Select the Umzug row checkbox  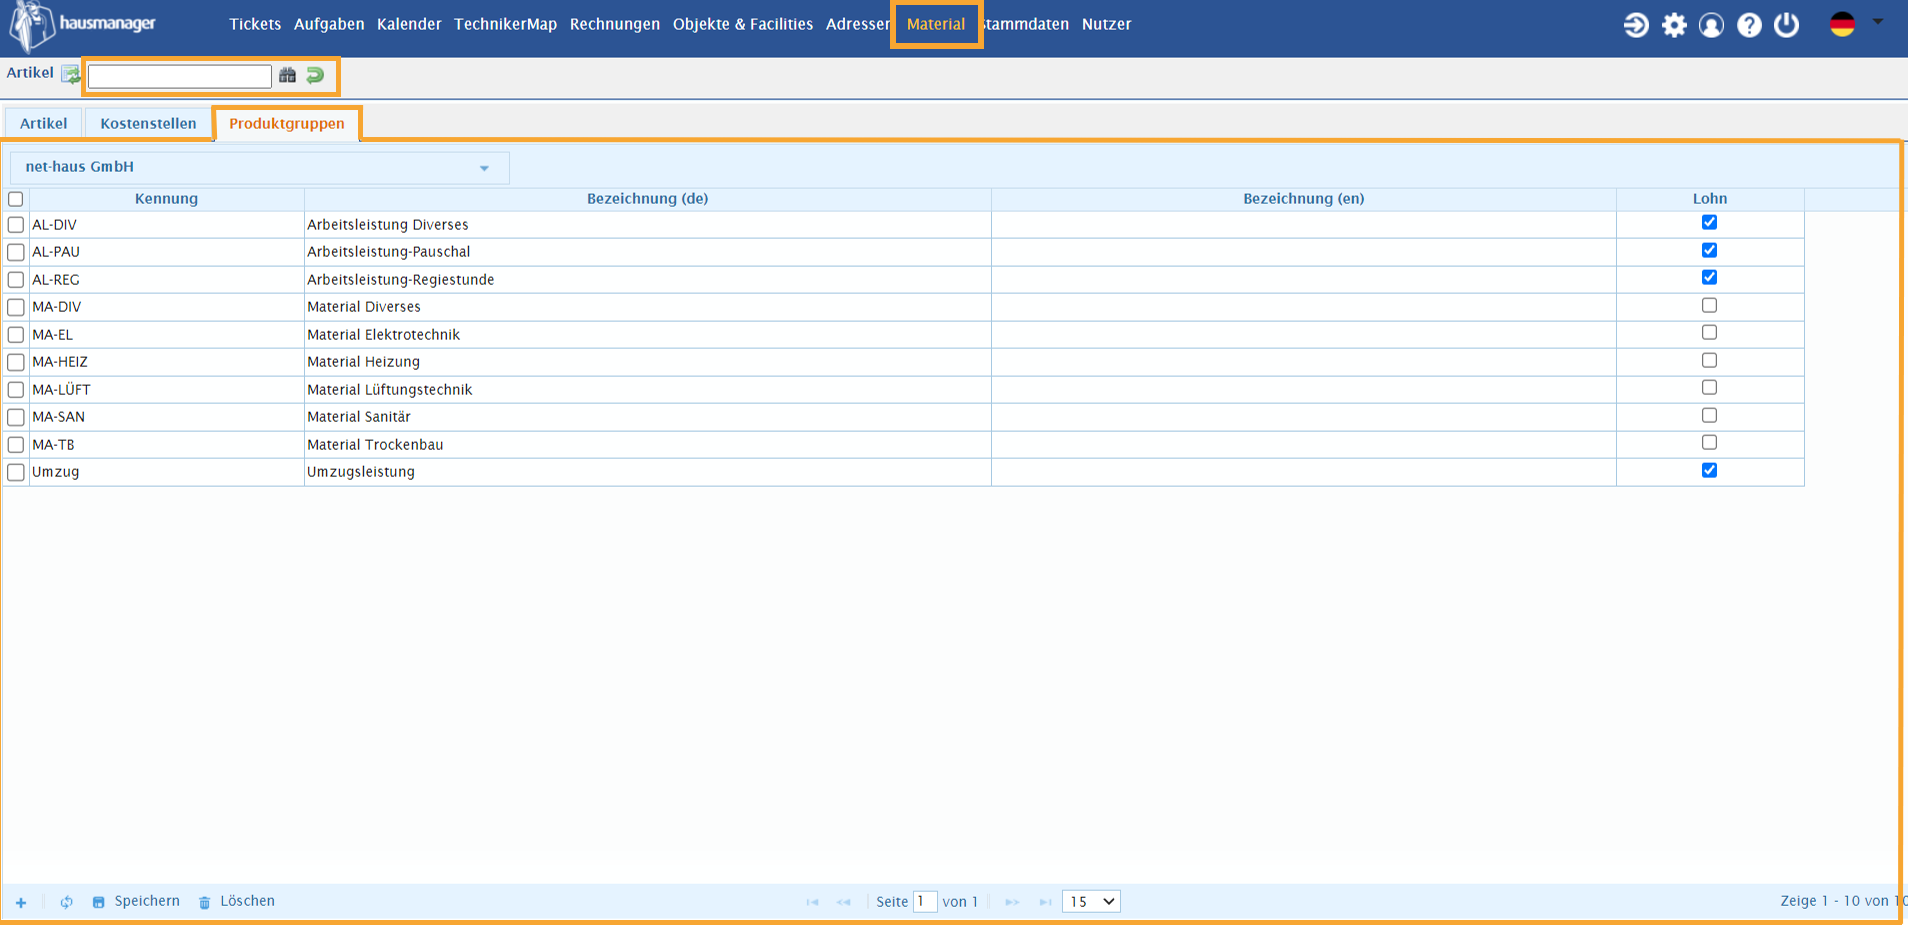pos(16,472)
